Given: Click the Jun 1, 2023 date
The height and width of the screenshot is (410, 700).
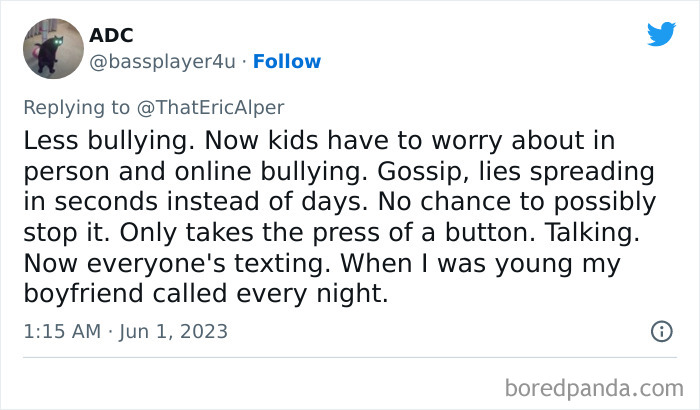Looking at the screenshot, I should pyautogui.click(x=168, y=331).
